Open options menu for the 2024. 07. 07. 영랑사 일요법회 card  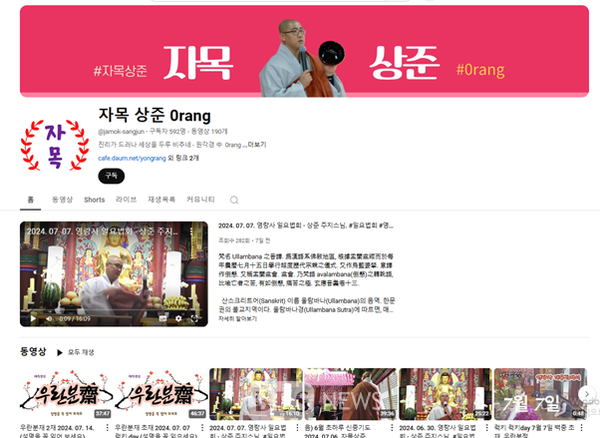click(x=297, y=427)
